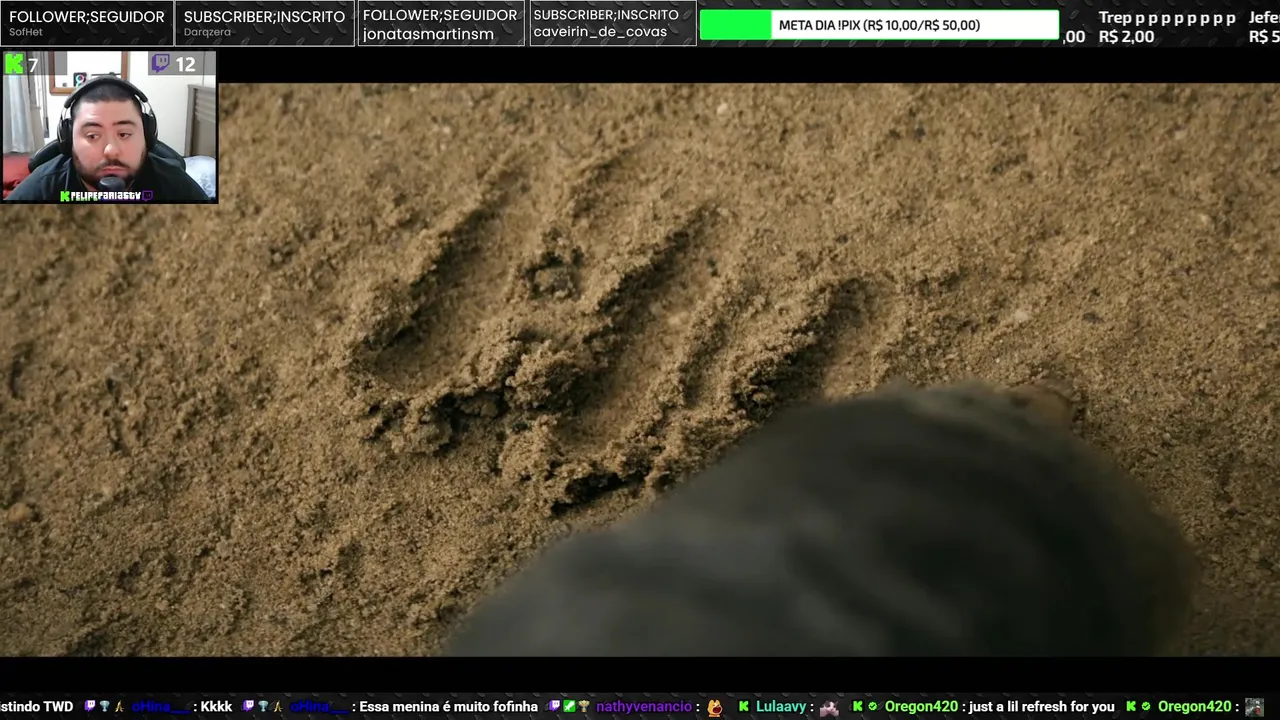Click the main video showing the sand handprint
The height and width of the screenshot is (720, 1280).
640,370
